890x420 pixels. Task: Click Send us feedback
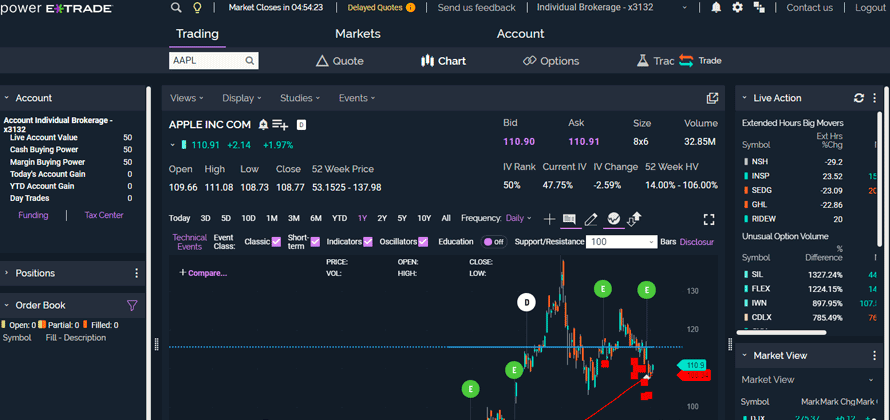(477, 7)
